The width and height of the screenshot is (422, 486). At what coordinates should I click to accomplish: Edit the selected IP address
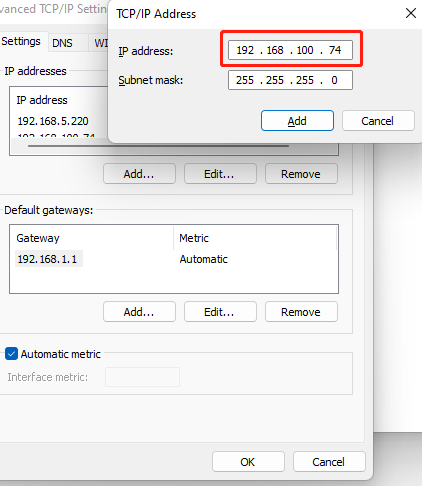(220, 174)
